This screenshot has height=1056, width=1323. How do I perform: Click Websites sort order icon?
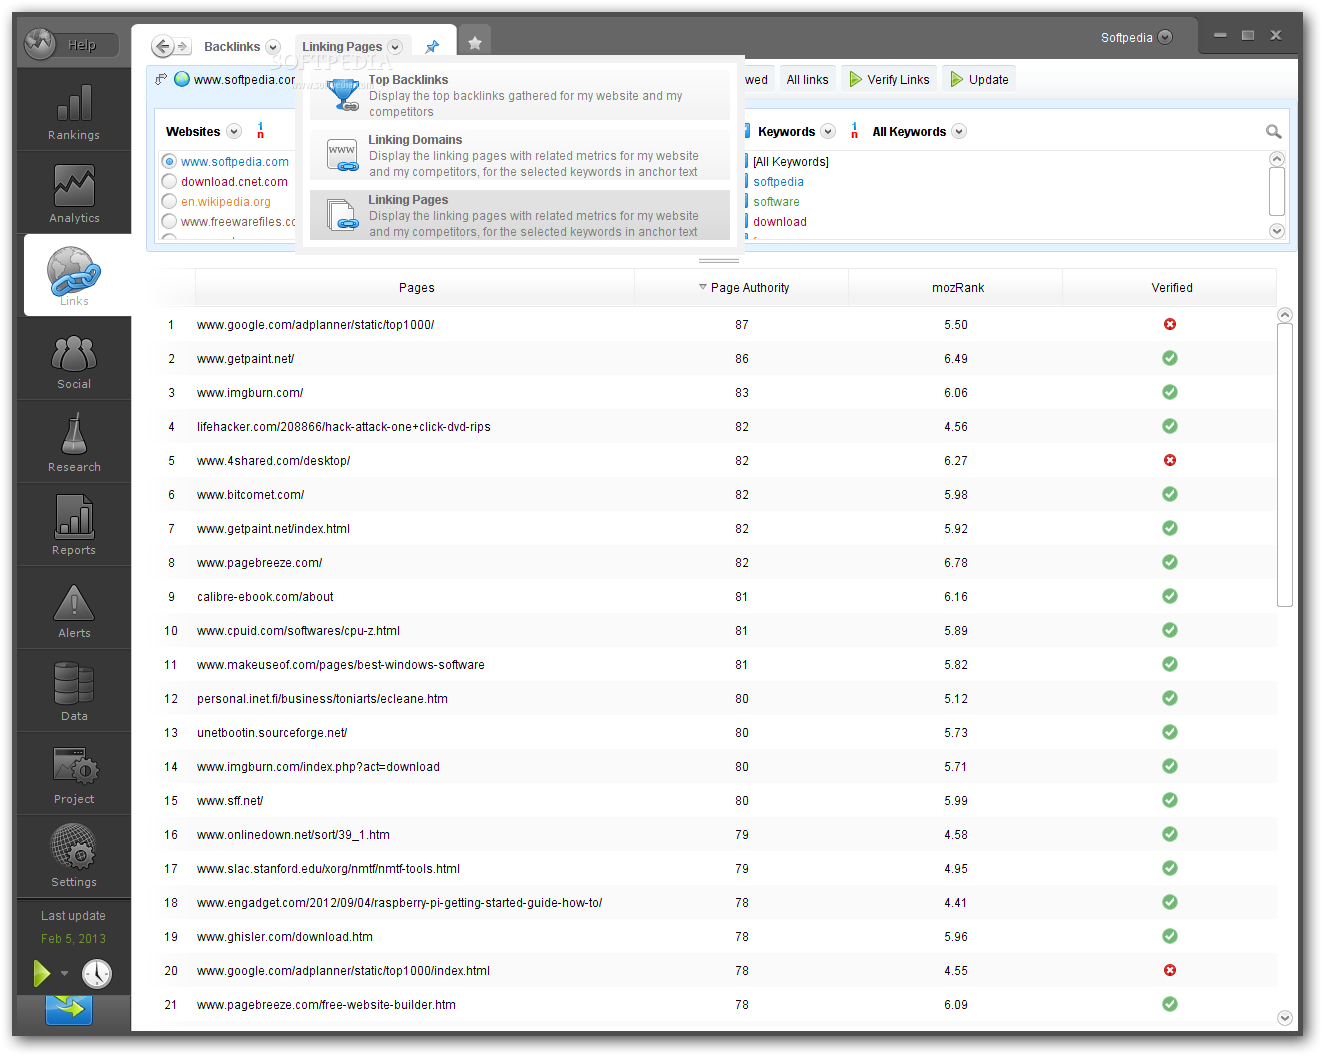(x=260, y=131)
